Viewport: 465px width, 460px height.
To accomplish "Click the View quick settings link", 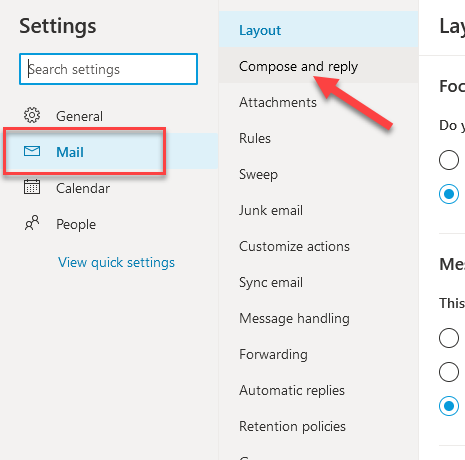I will click(116, 263).
